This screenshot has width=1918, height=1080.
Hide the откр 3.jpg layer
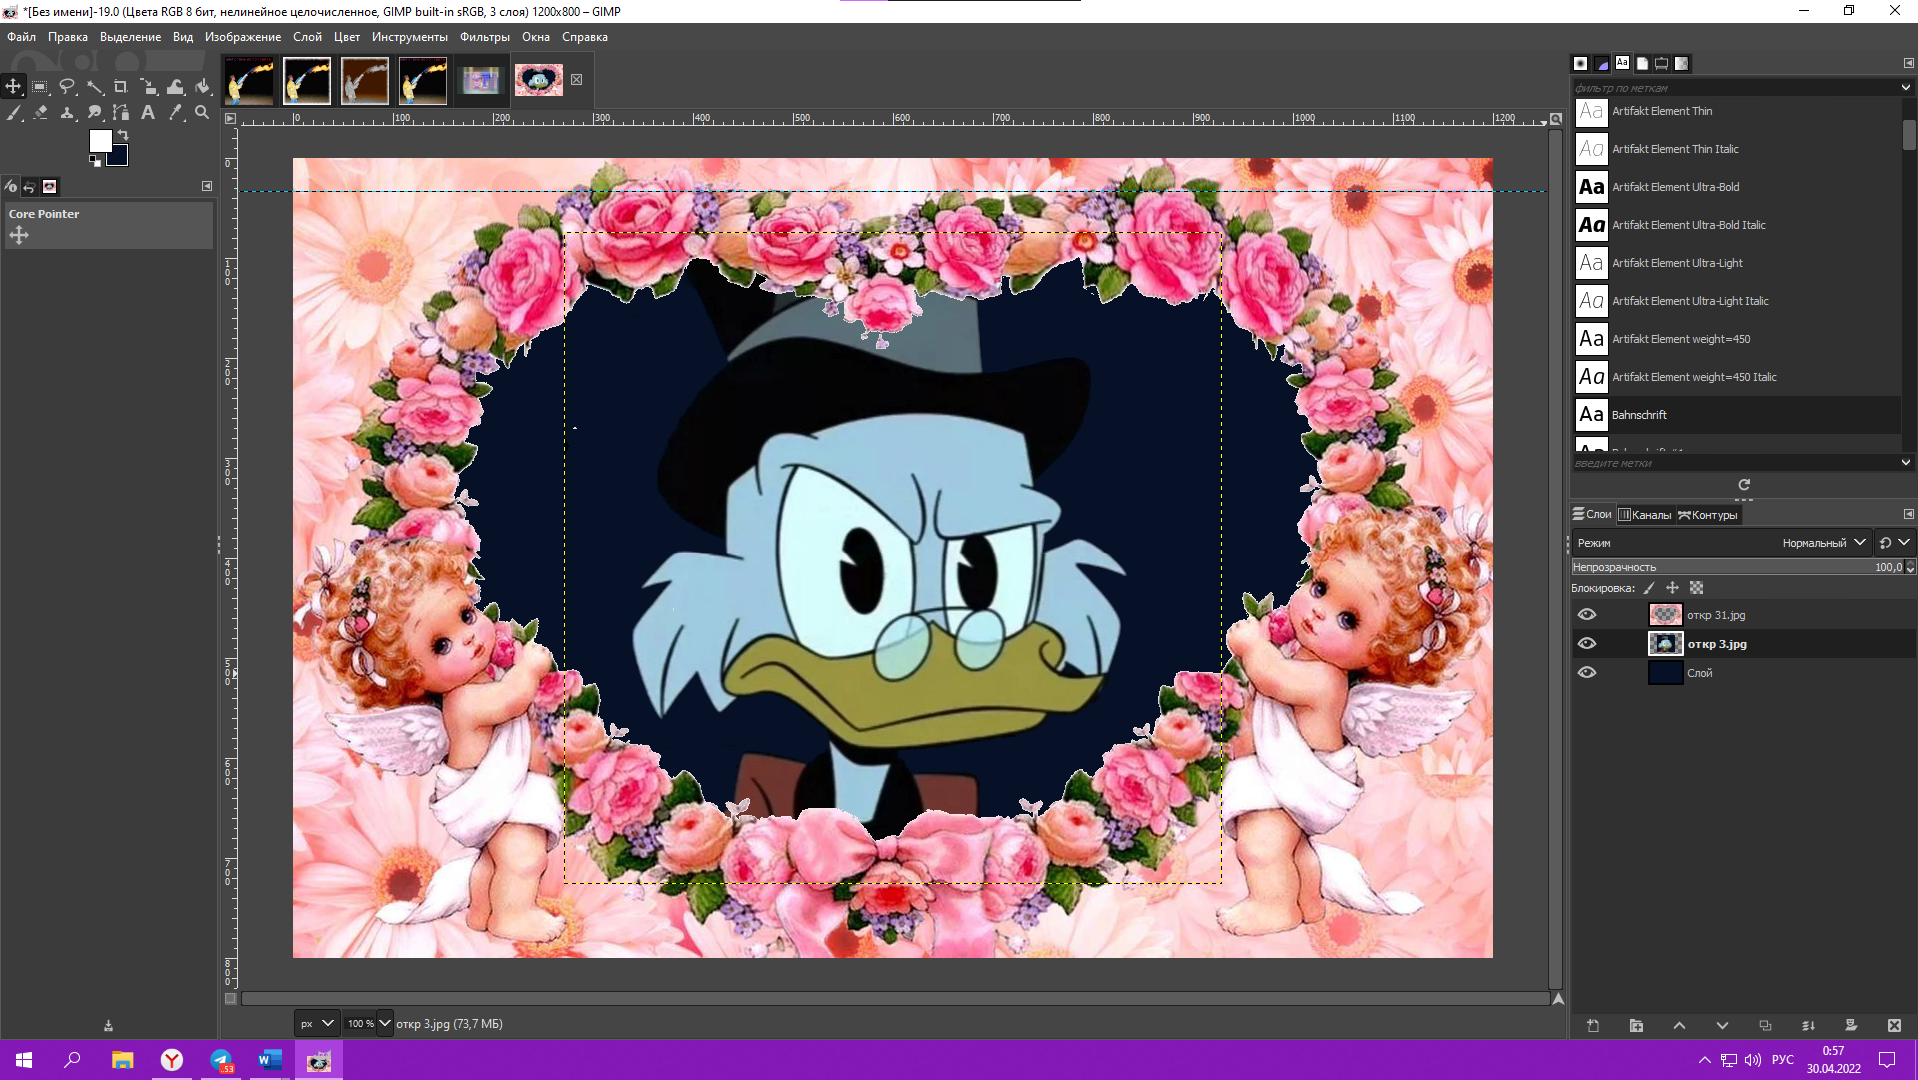pyautogui.click(x=1587, y=644)
